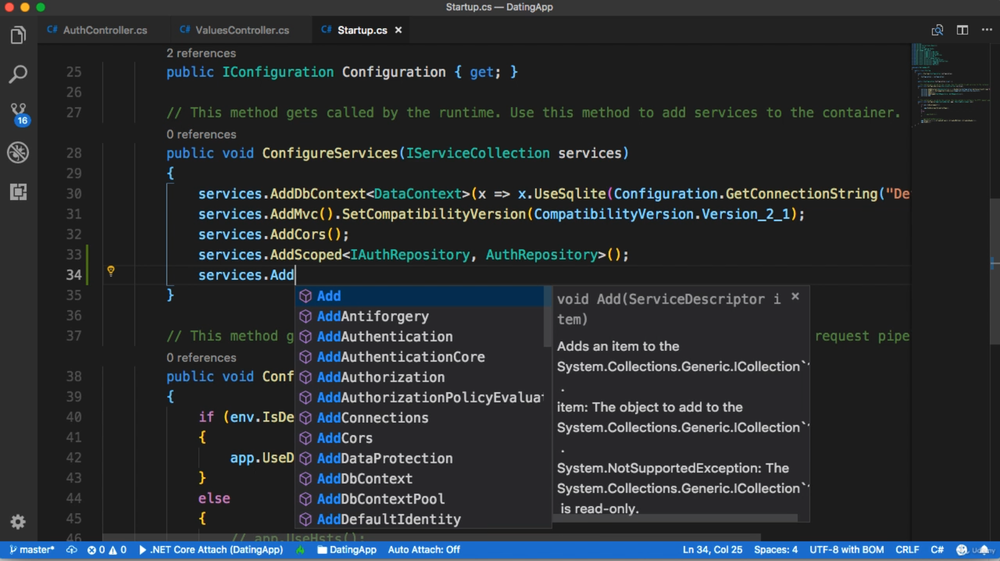Switch to ValuesController.cs tab
The width and height of the screenshot is (1000, 561).
coord(234,30)
